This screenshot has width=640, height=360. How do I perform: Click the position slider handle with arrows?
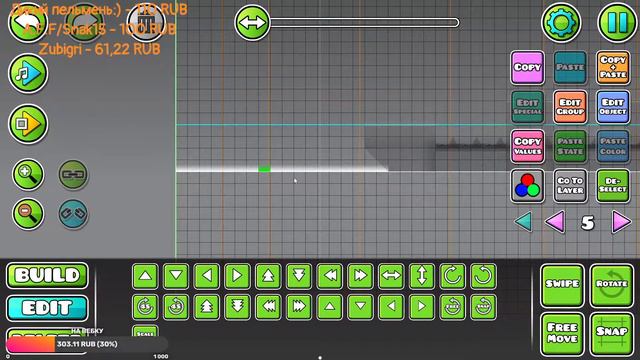(252, 23)
